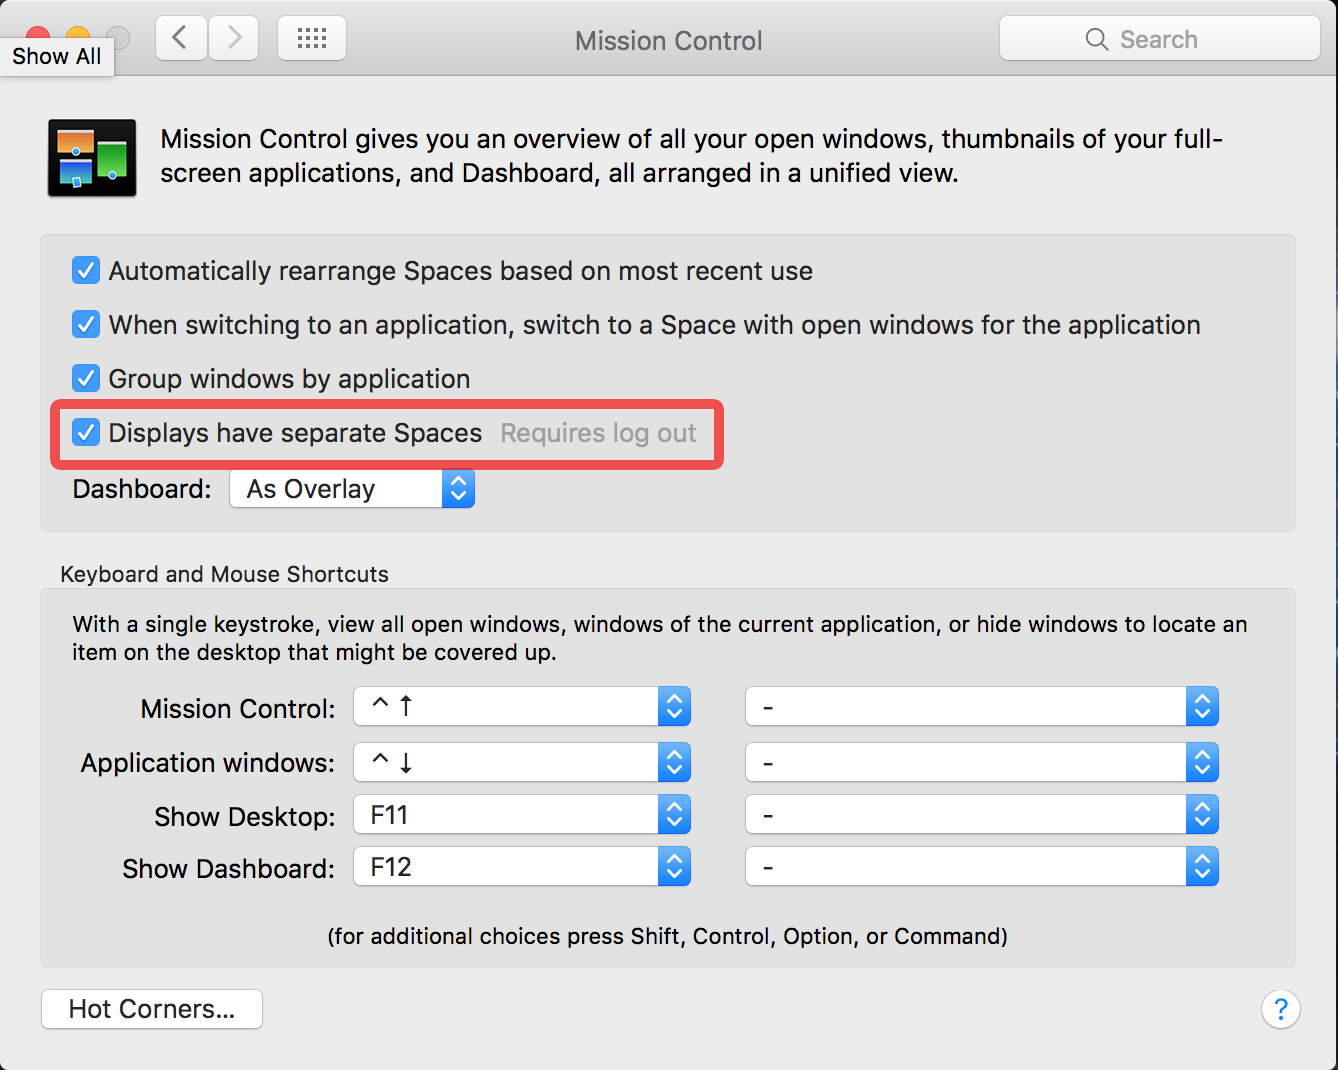Click the Show All tooltip
The width and height of the screenshot is (1338, 1070).
(x=57, y=56)
